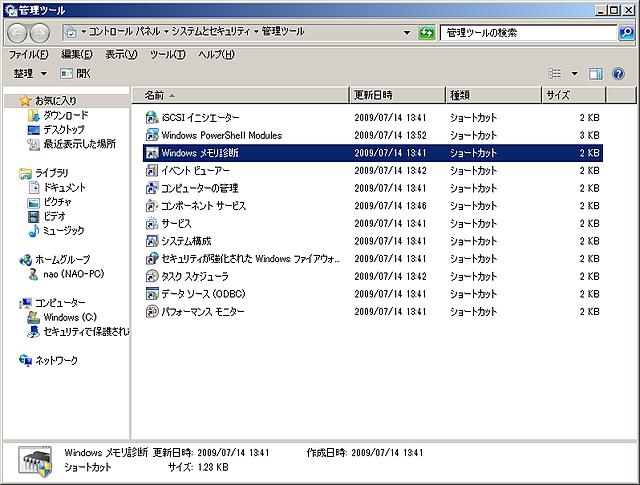Click the memory chip icon in details pane
The width and height of the screenshot is (640, 485).
click(35, 461)
